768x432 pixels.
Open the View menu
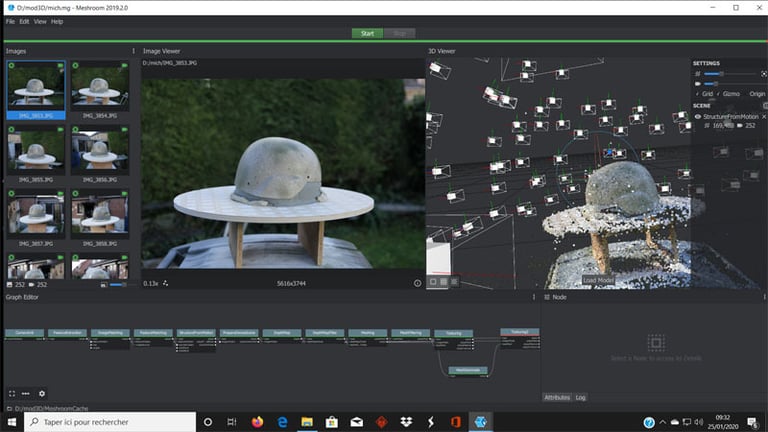[x=40, y=21]
